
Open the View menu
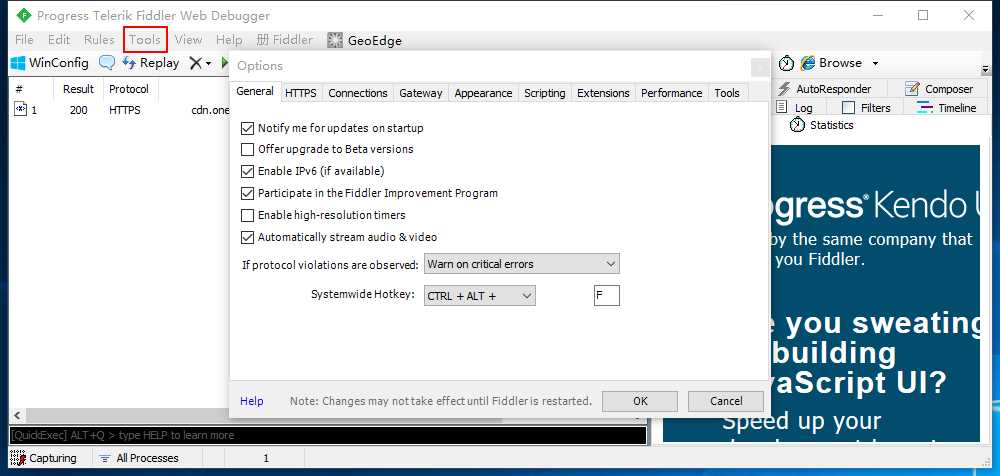tap(188, 40)
